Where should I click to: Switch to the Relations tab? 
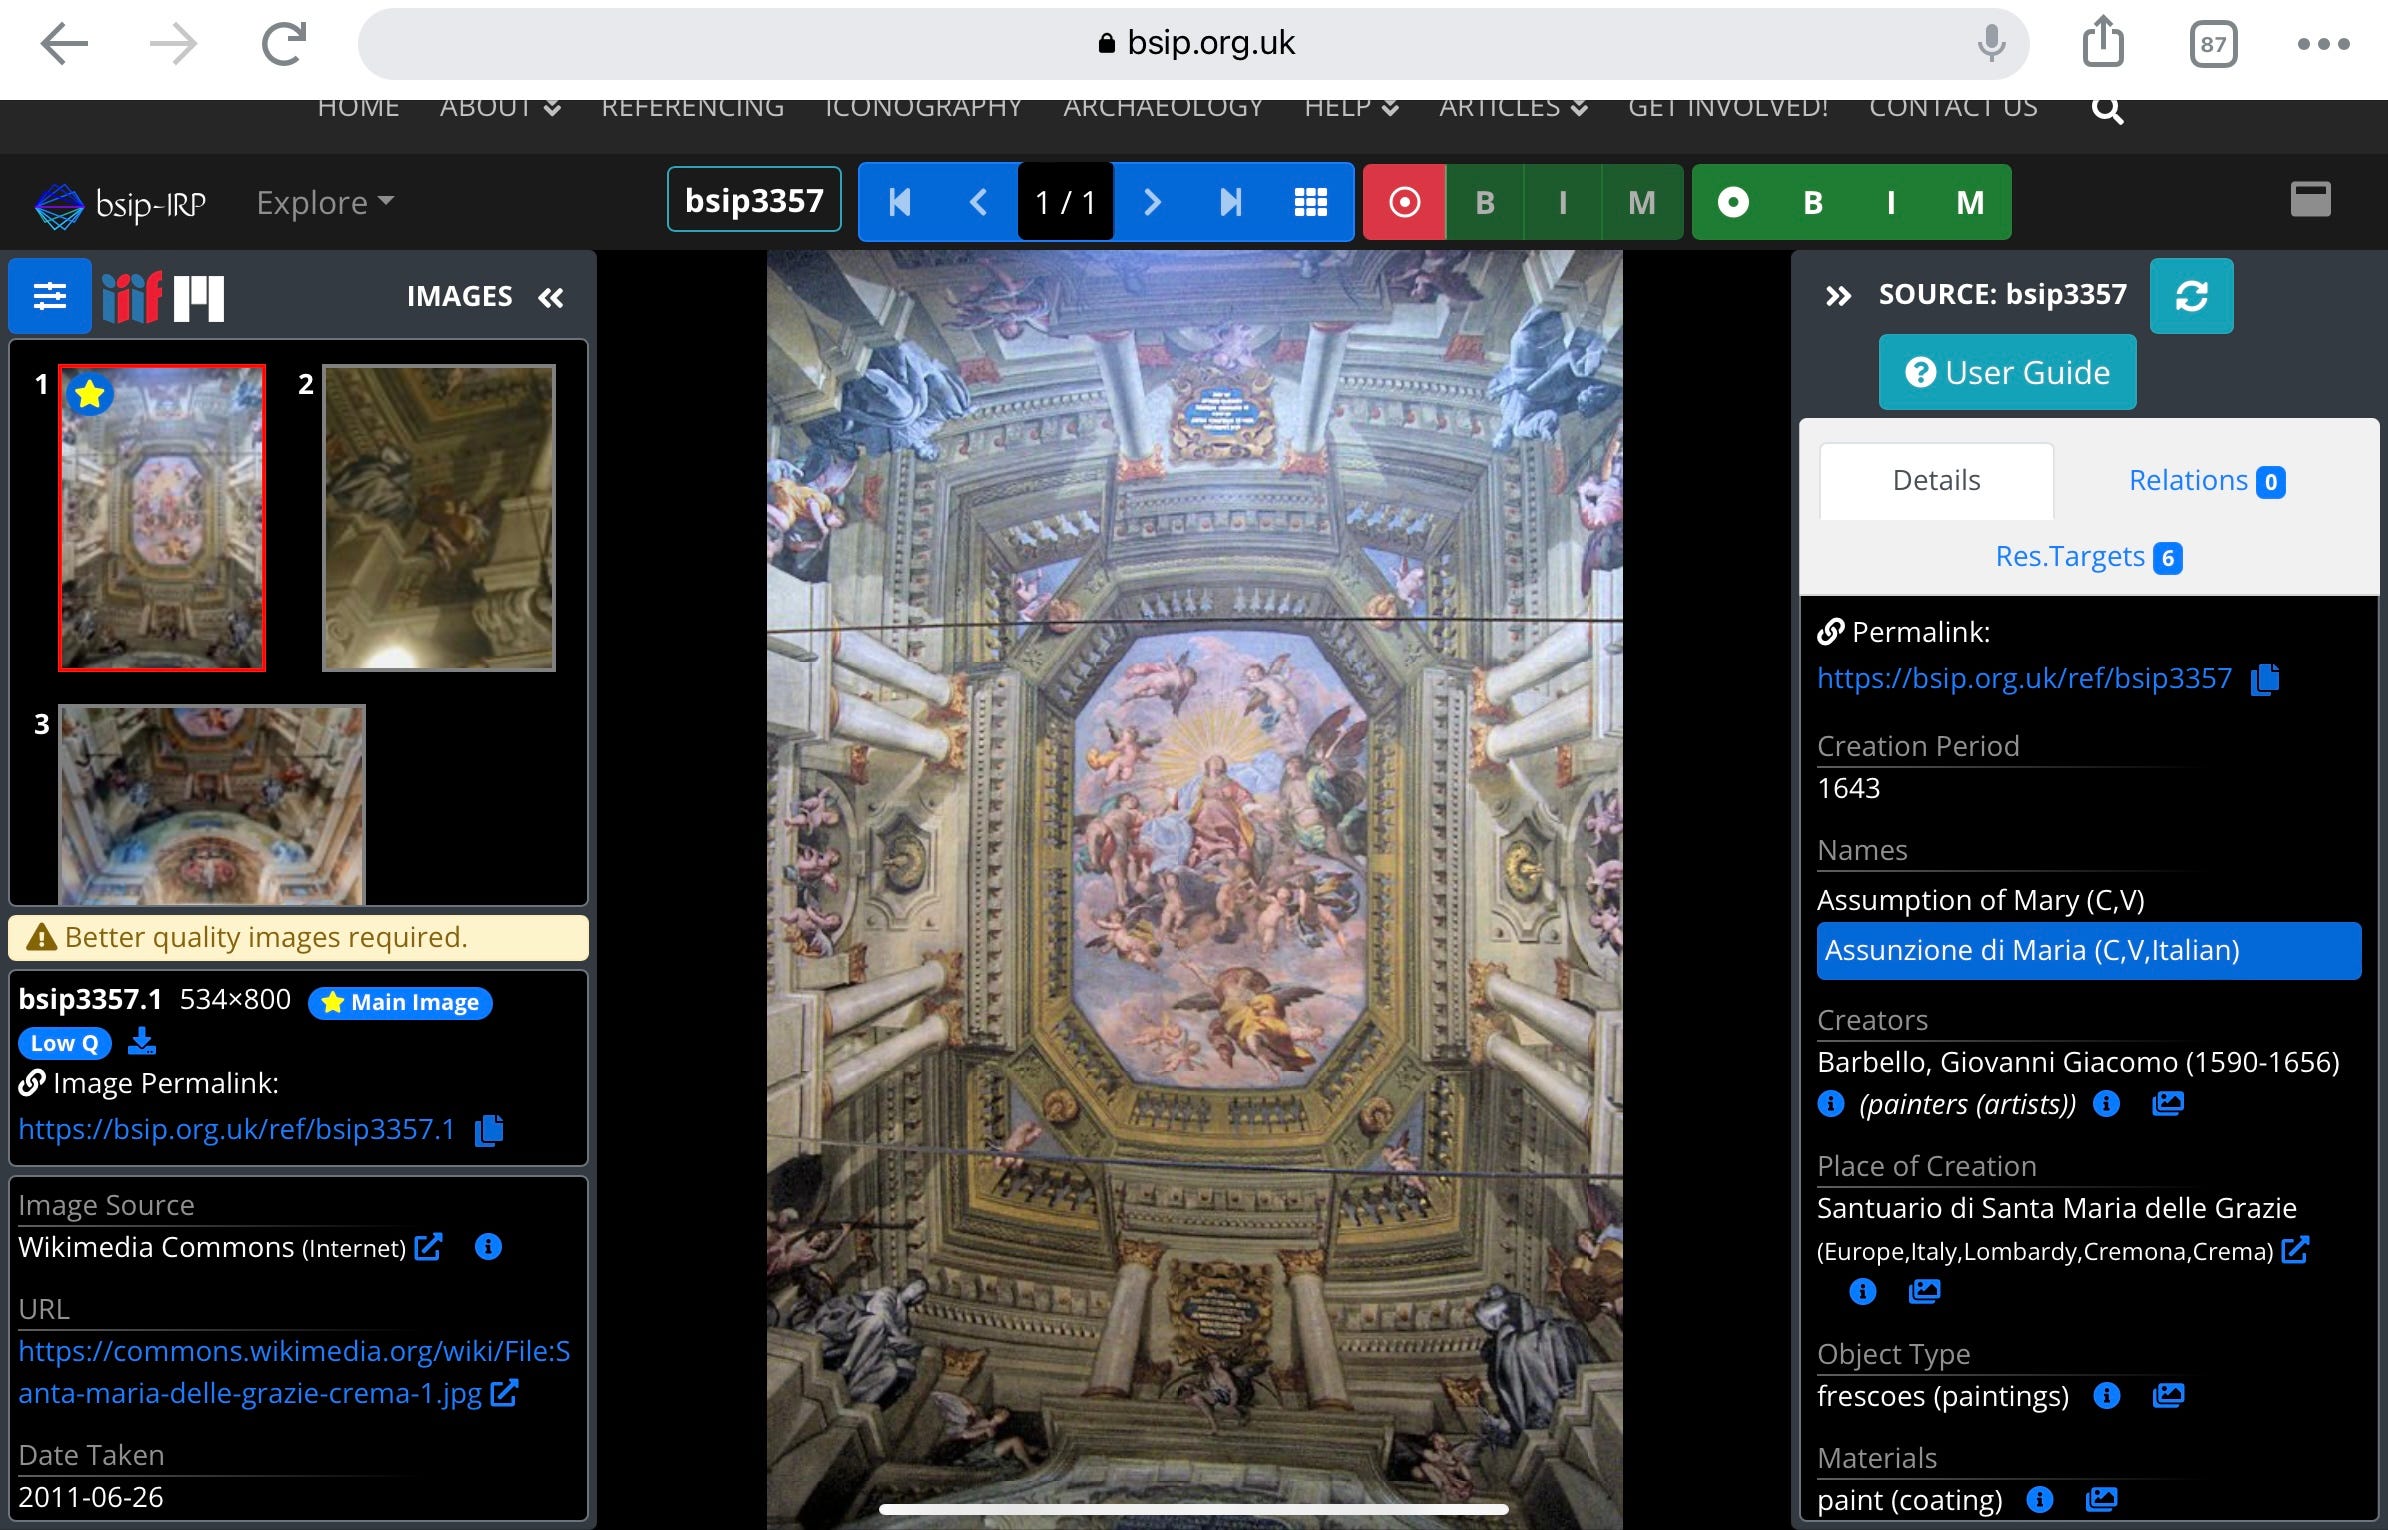pos(2206,481)
